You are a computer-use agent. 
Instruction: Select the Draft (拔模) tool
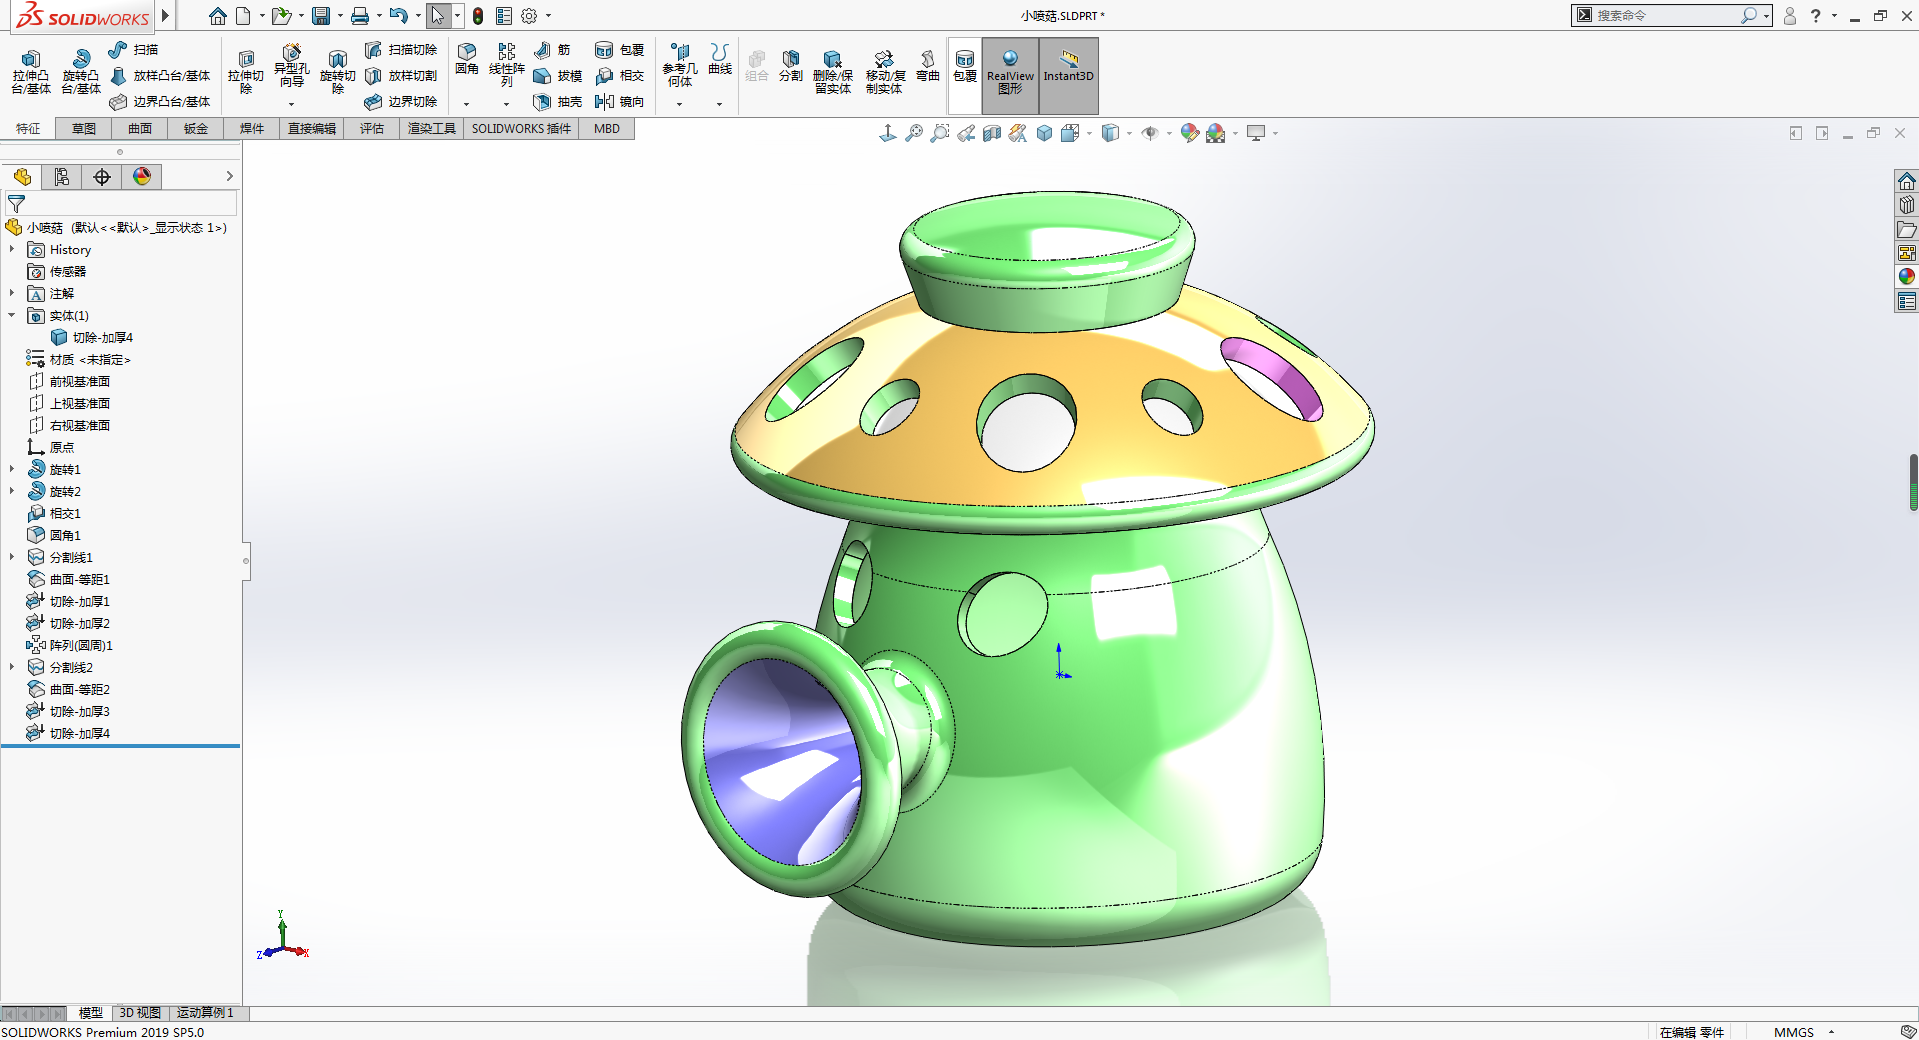tap(558, 76)
